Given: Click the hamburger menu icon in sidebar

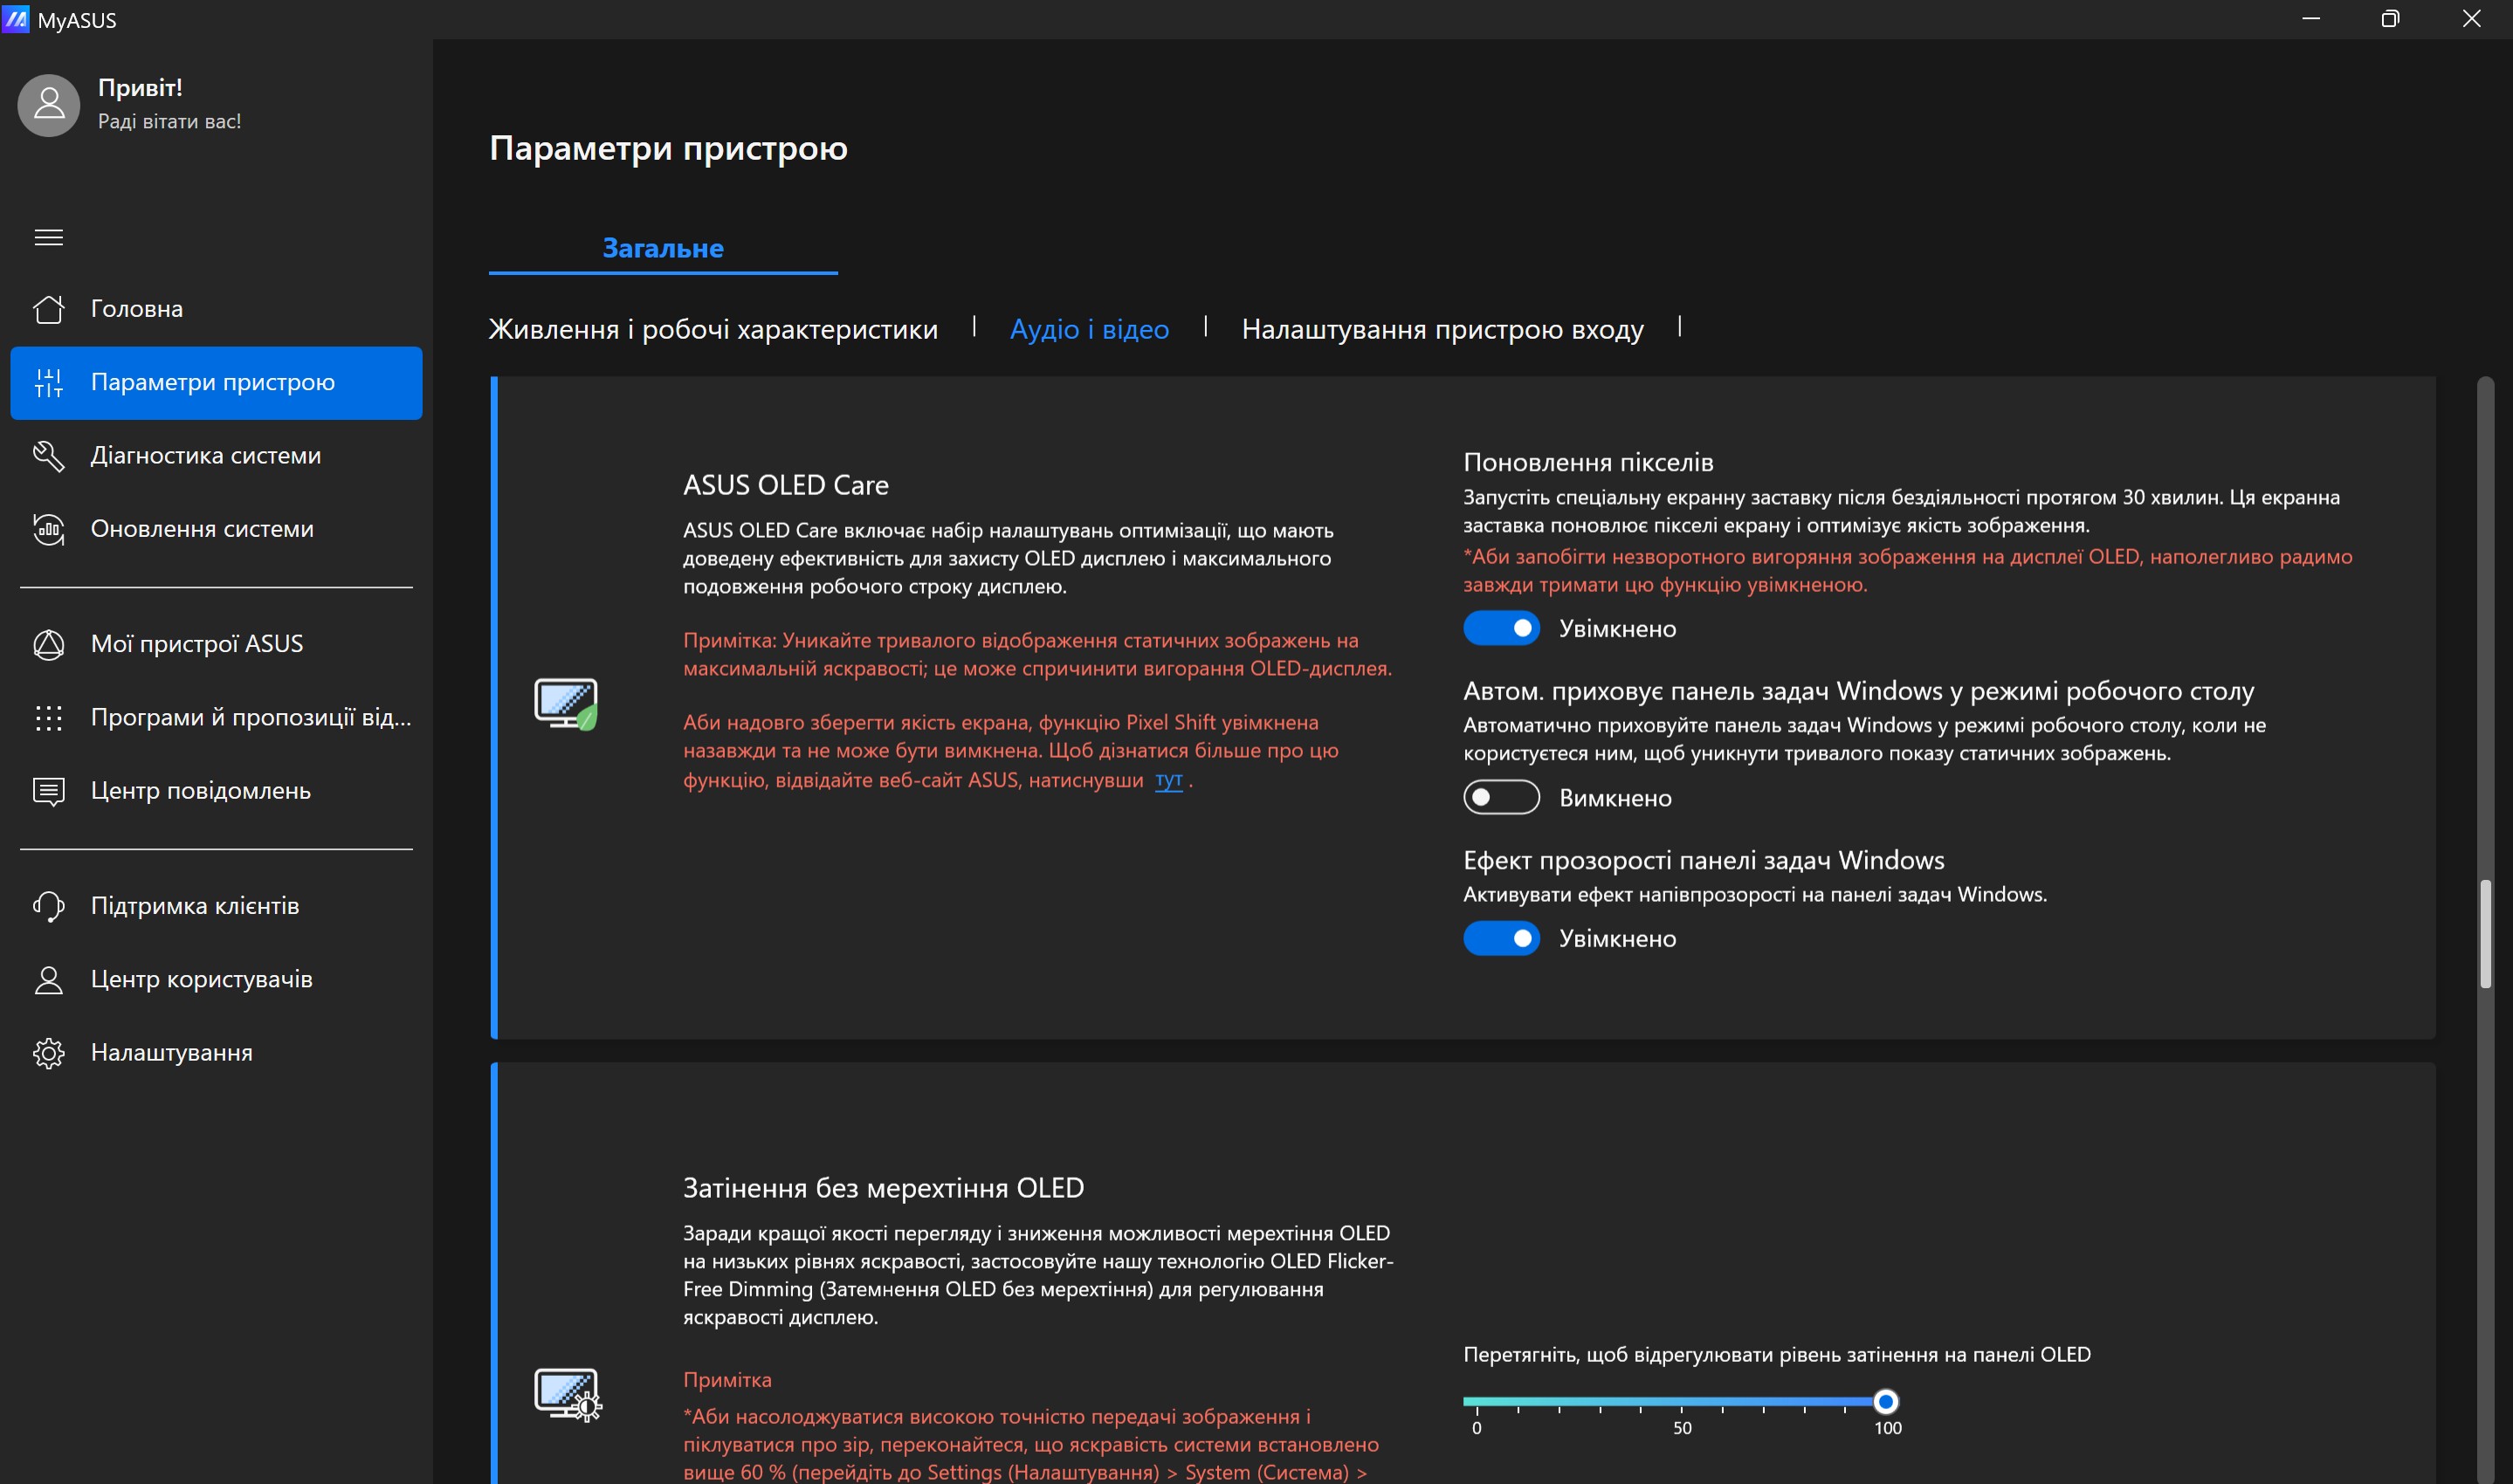Looking at the screenshot, I should click(x=48, y=237).
